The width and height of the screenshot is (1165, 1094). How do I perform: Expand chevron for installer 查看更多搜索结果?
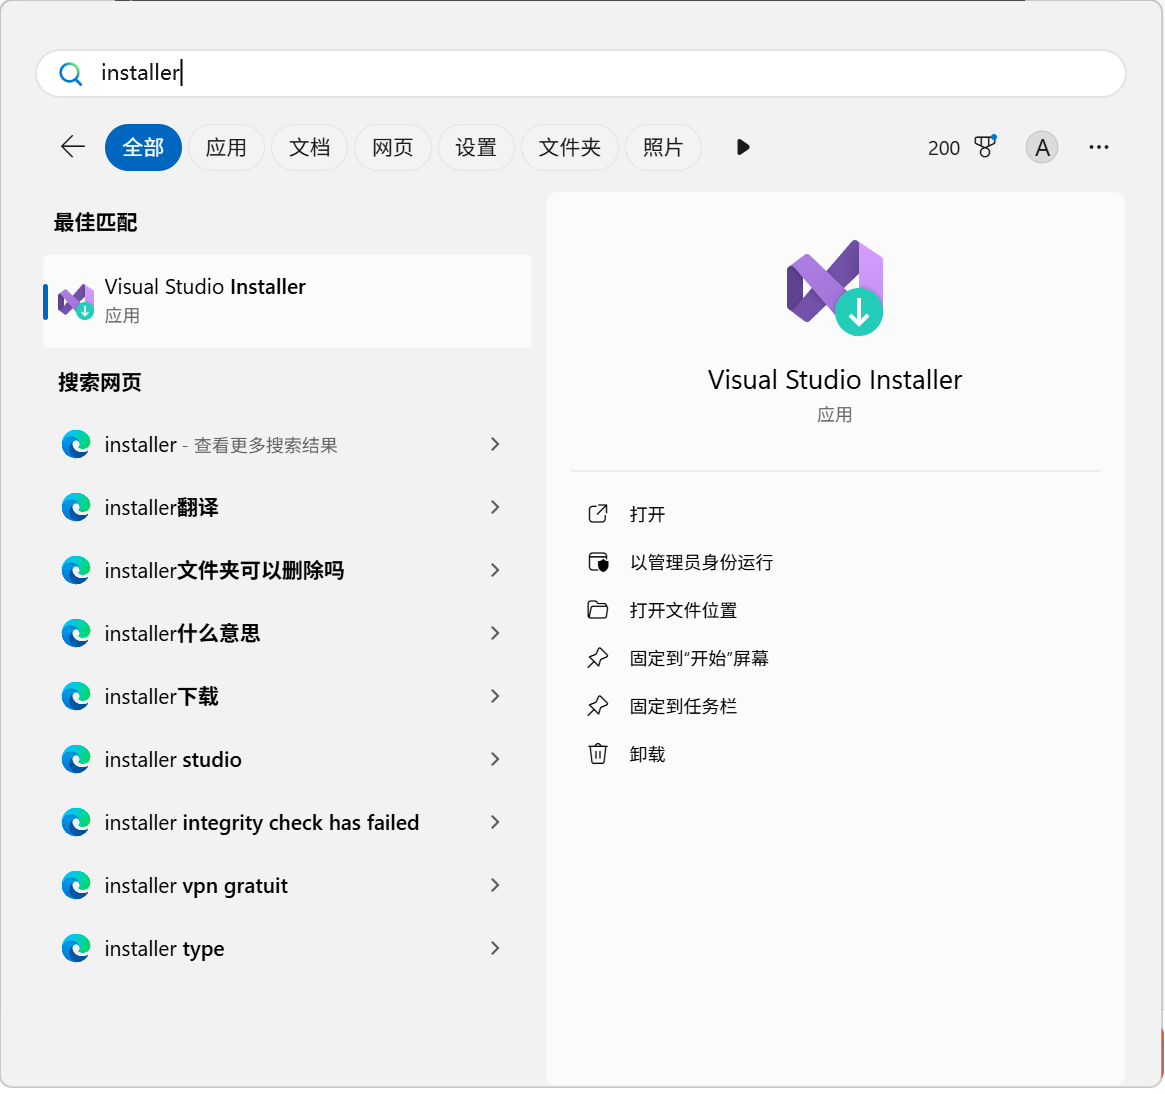pos(496,444)
